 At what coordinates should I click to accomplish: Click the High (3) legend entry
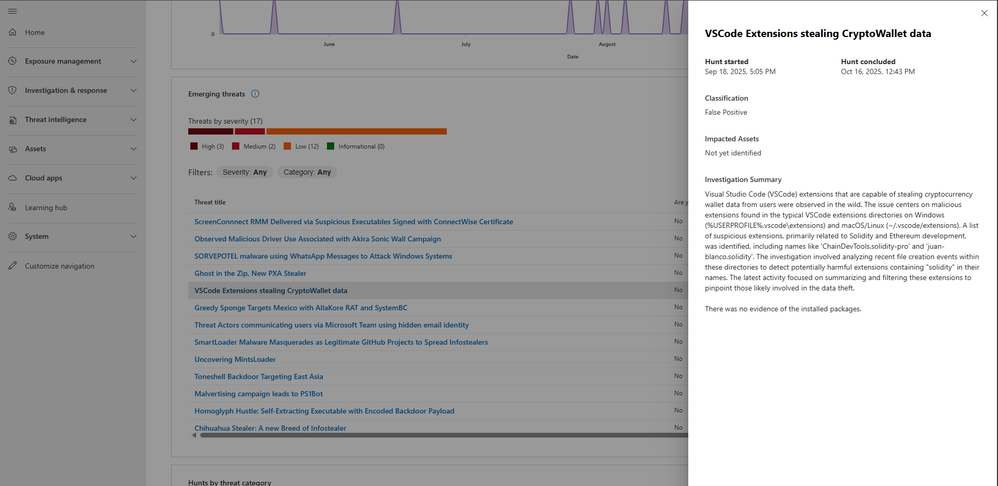click(x=207, y=146)
